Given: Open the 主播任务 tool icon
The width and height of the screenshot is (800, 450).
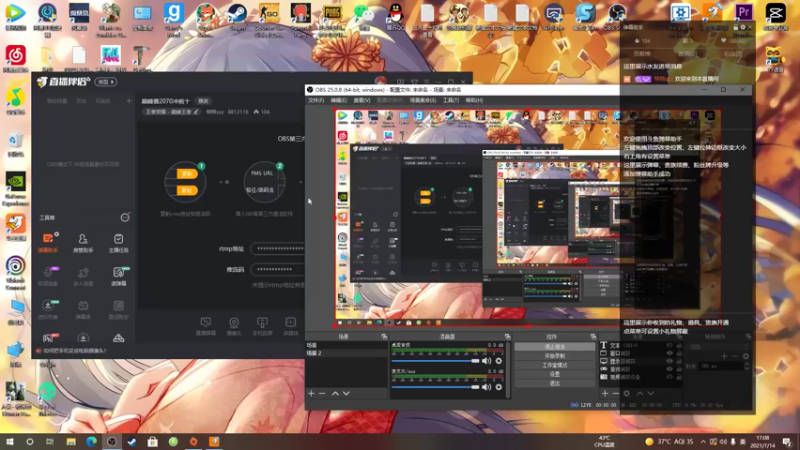Looking at the screenshot, I should point(118,242).
